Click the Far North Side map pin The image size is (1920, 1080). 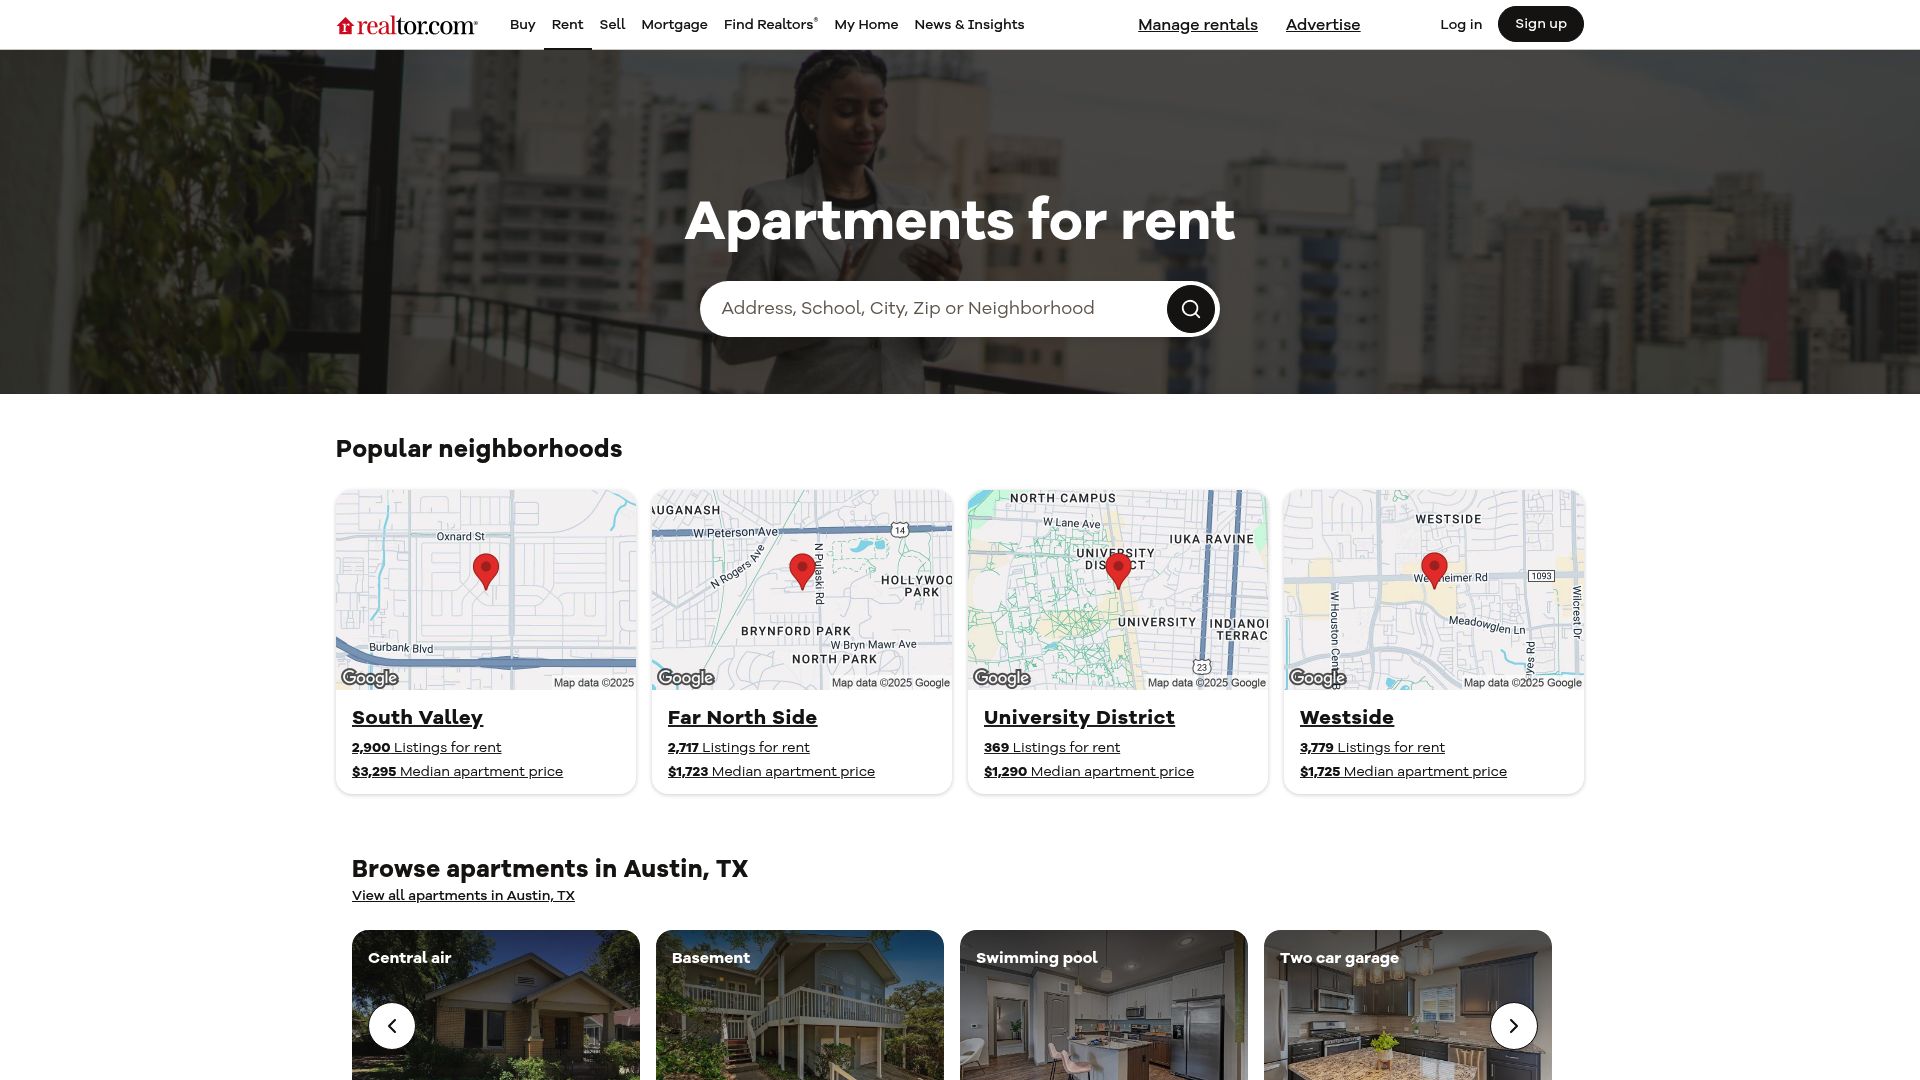click(802, 572)
